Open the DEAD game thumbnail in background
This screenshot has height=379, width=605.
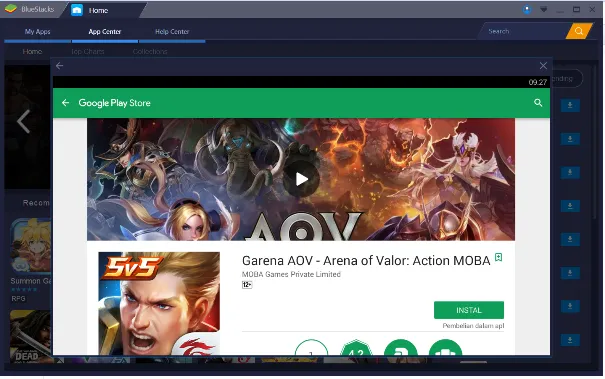coord(31,336)
